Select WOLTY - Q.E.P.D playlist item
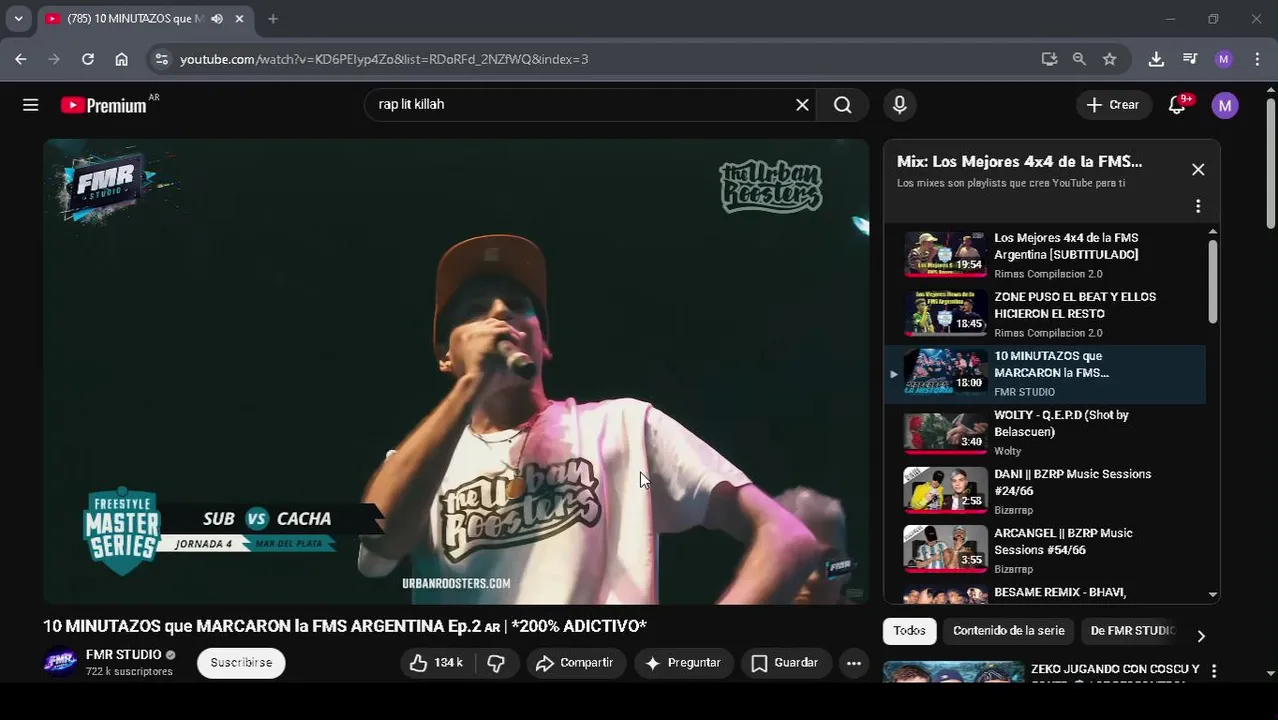The height and width of the screenshot is (720, 1278). (1045, 433)
